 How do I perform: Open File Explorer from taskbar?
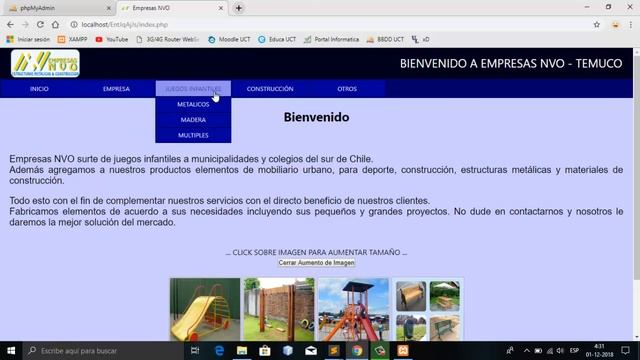tap(242, 351)
